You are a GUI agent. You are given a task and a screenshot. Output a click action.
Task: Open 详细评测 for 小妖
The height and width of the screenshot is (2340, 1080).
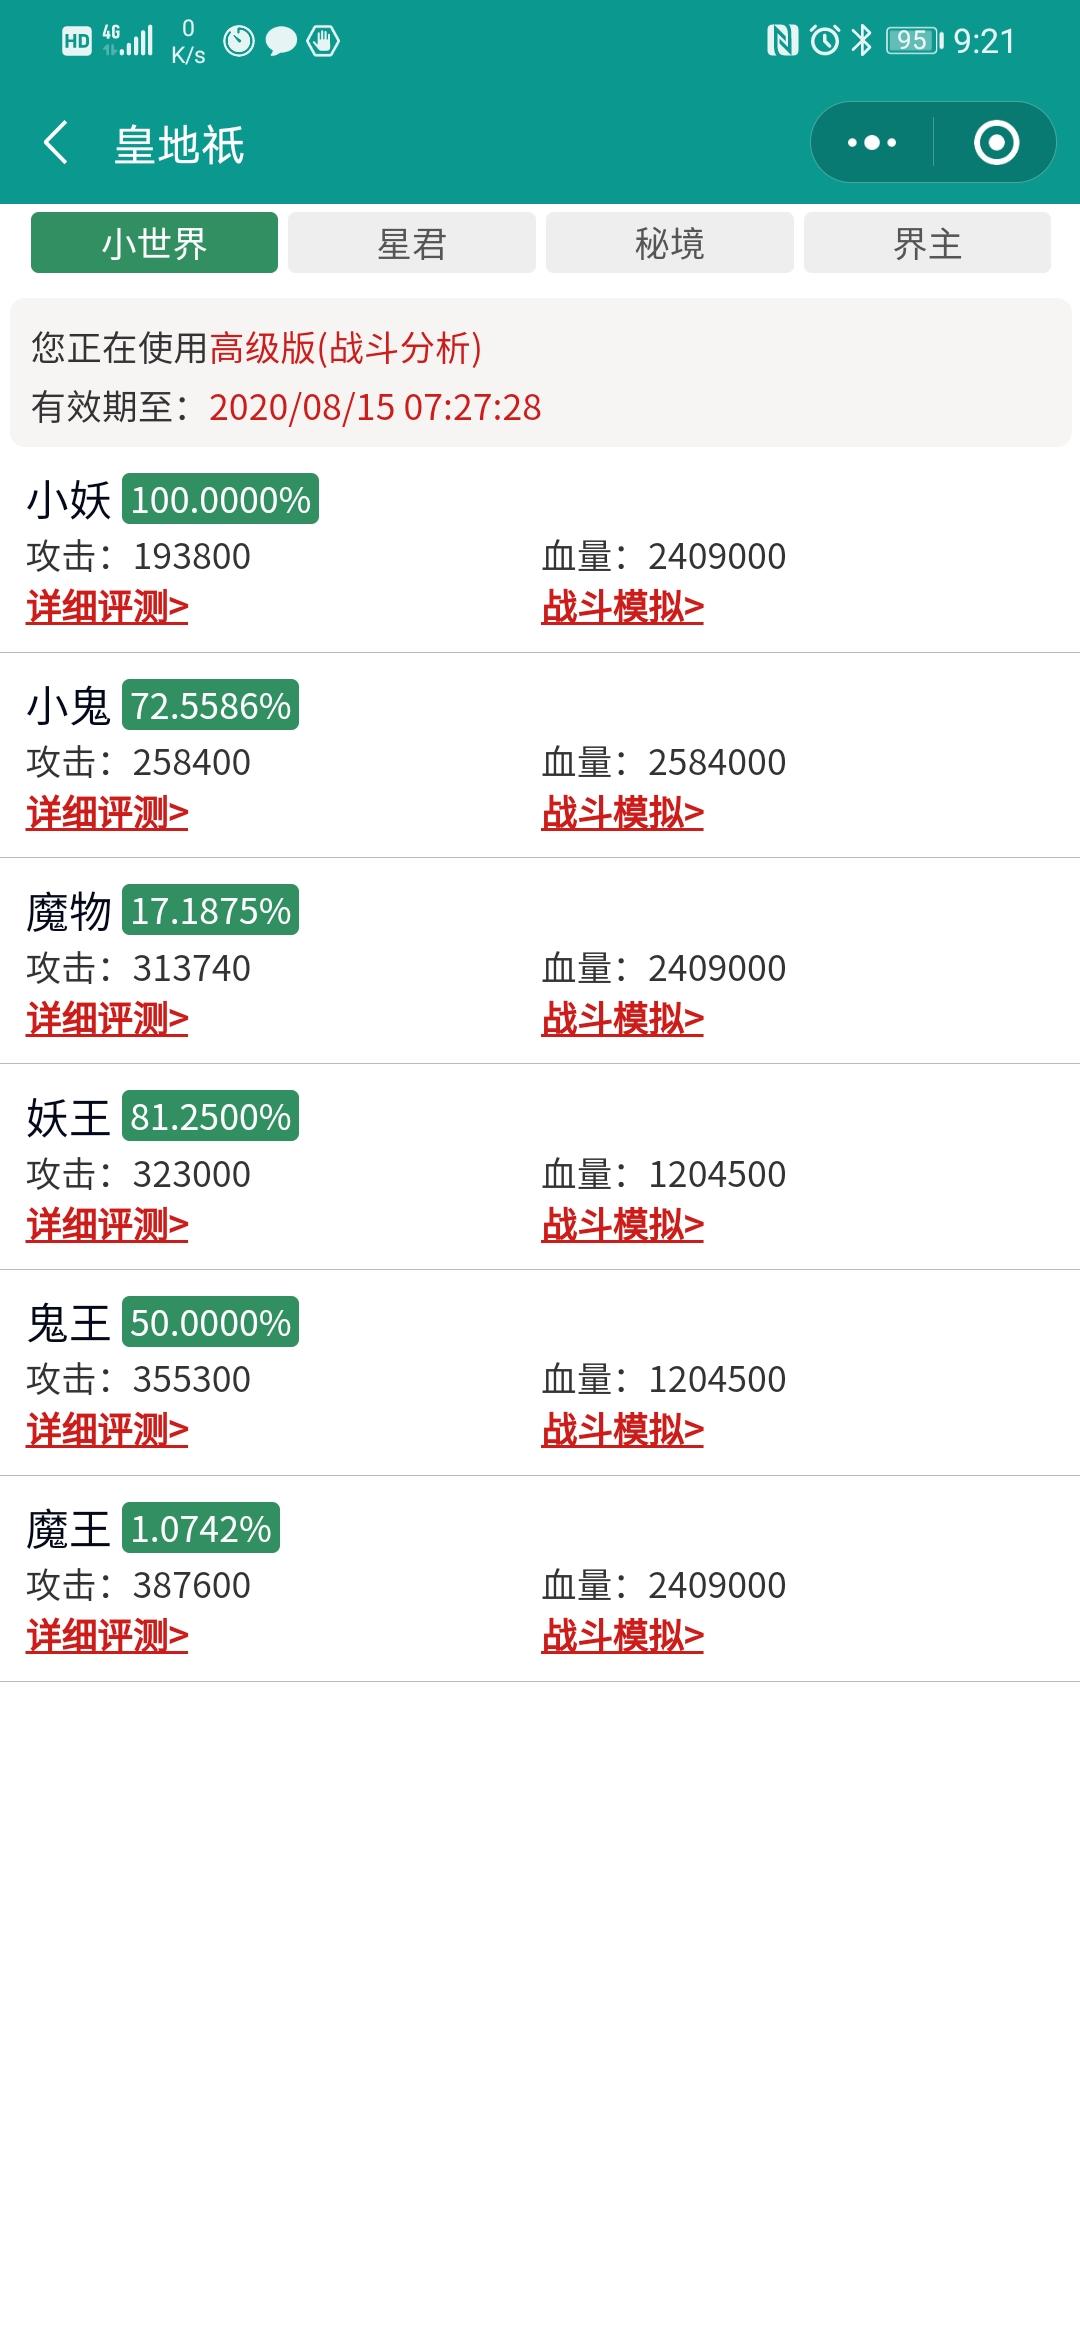click(107, 607)
